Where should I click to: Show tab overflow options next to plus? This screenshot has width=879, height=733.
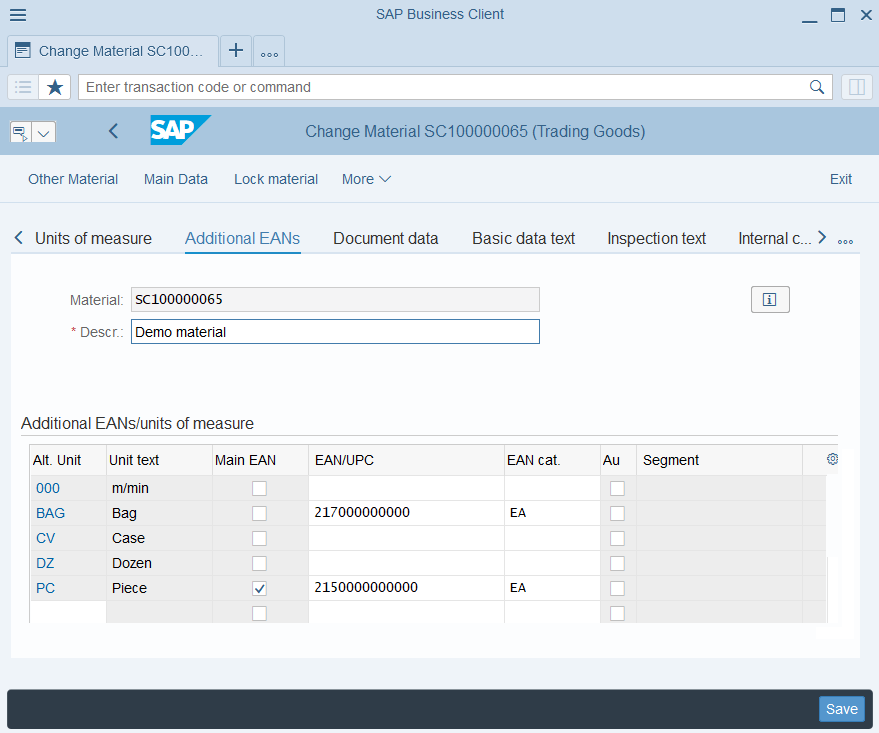(x=269, y=52)
